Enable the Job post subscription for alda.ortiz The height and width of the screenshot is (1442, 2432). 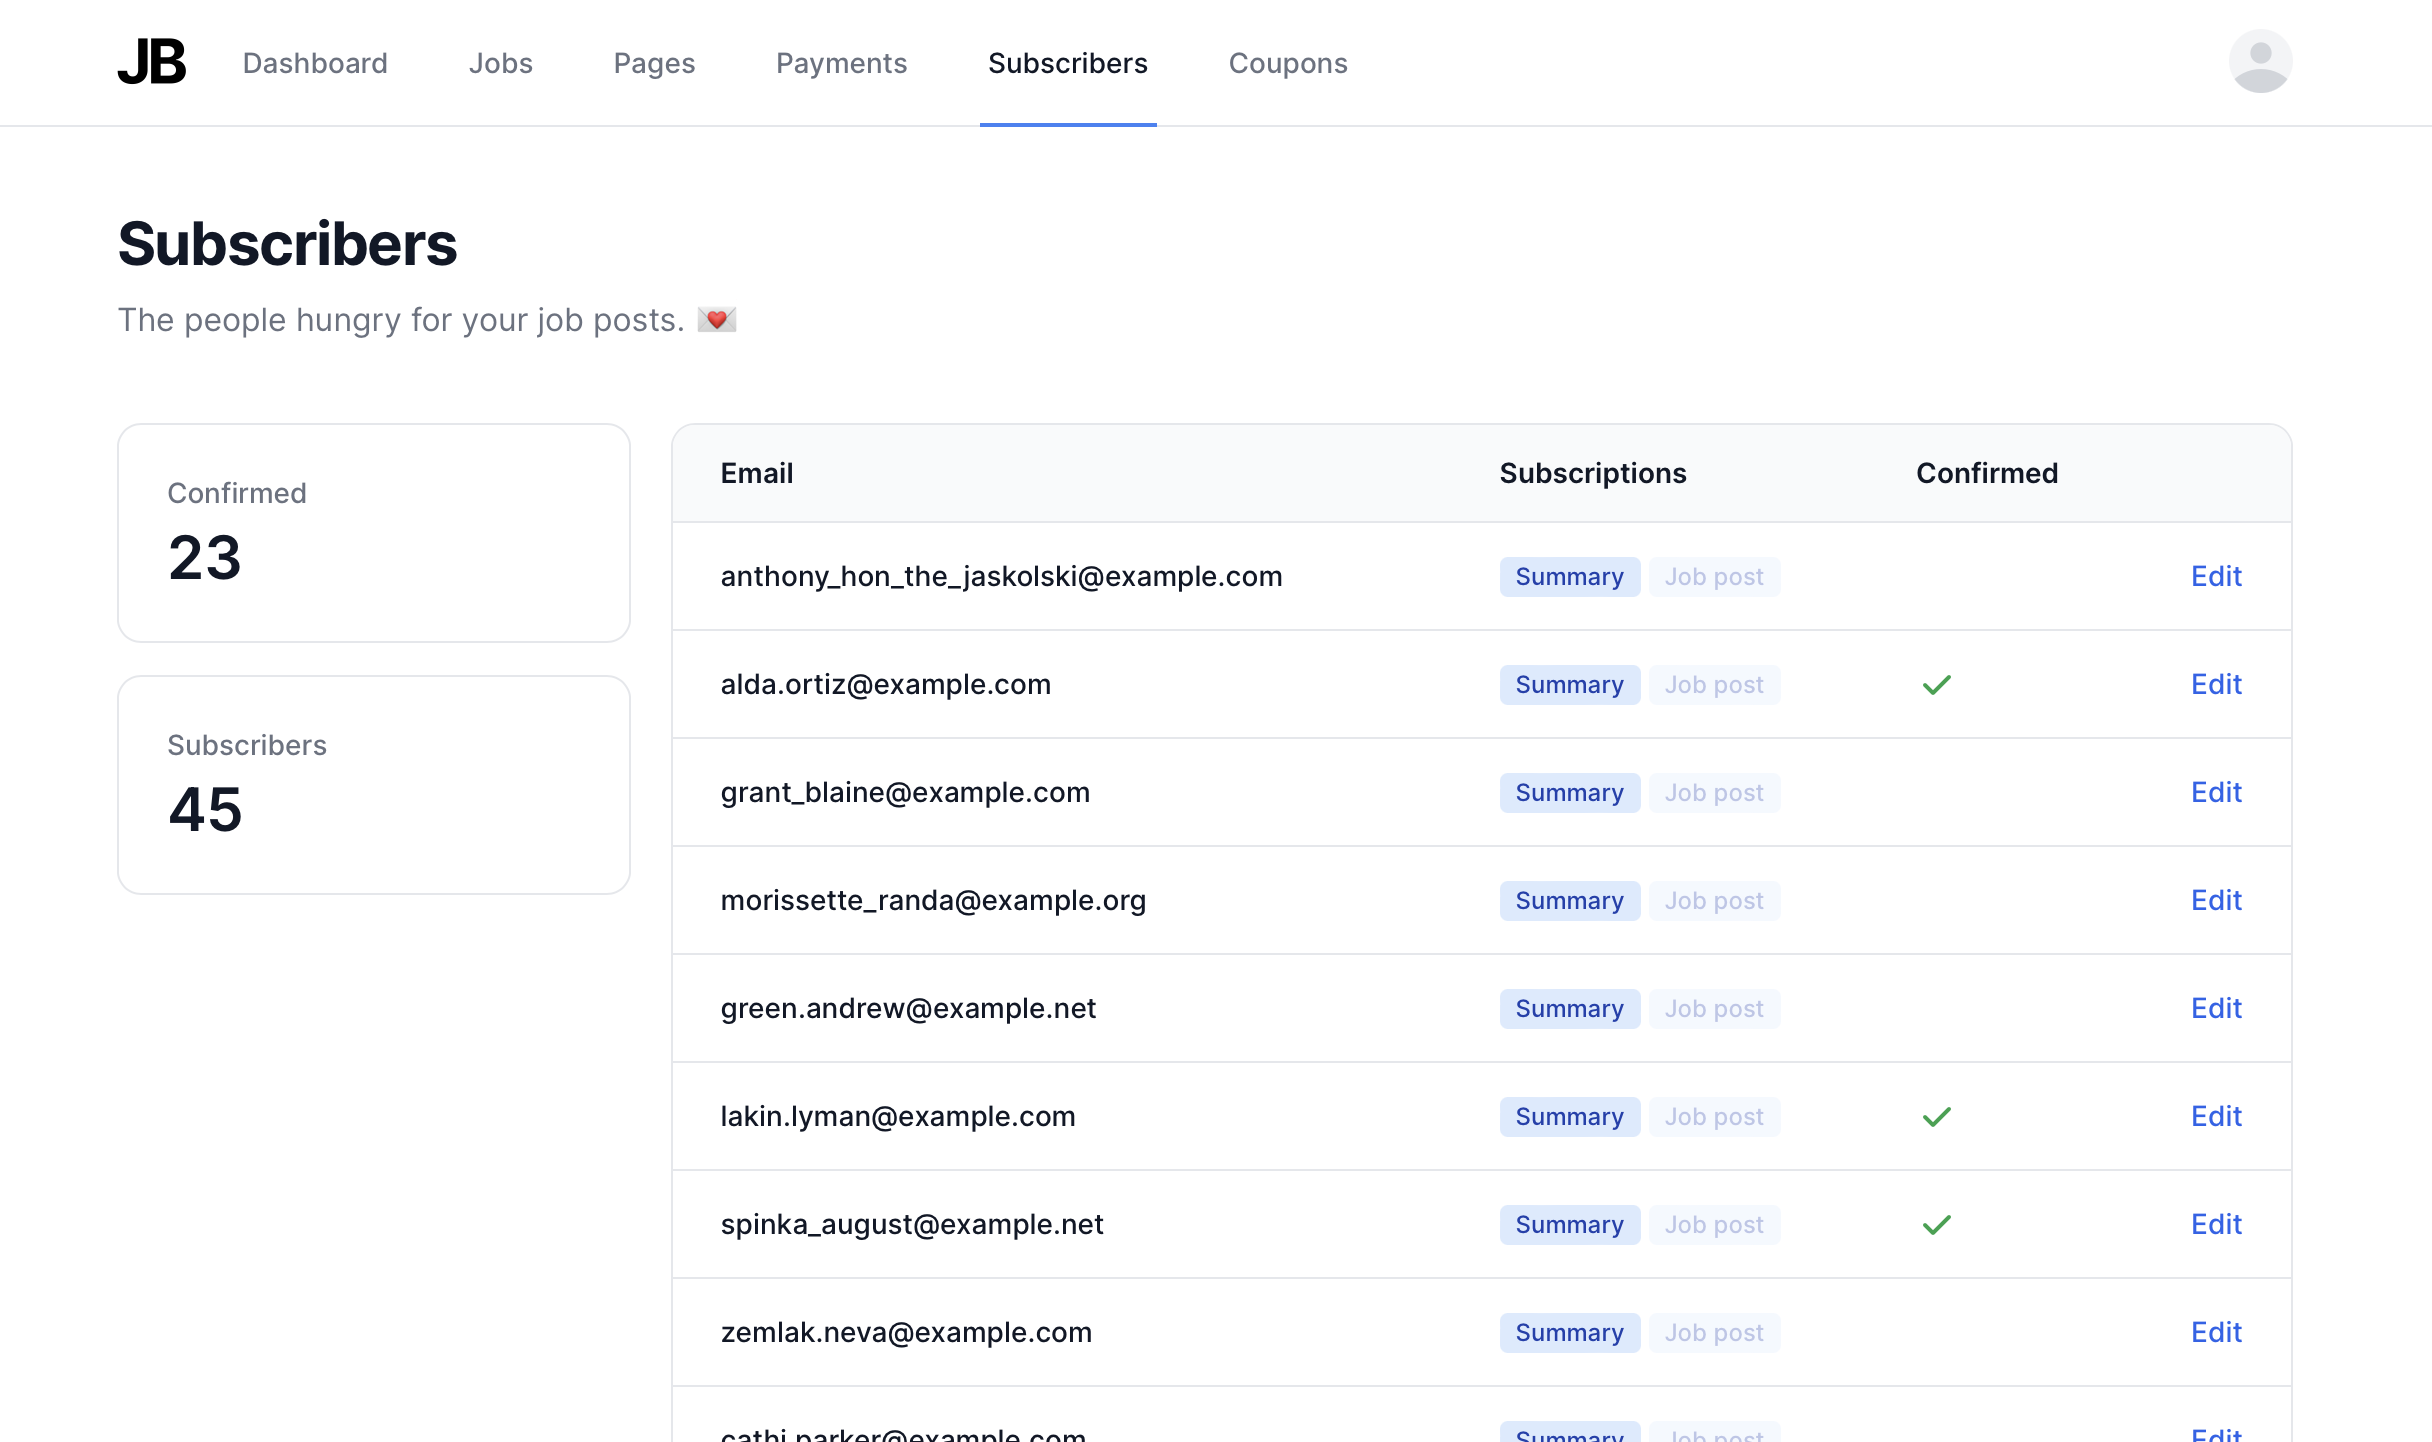point(1714,685)
